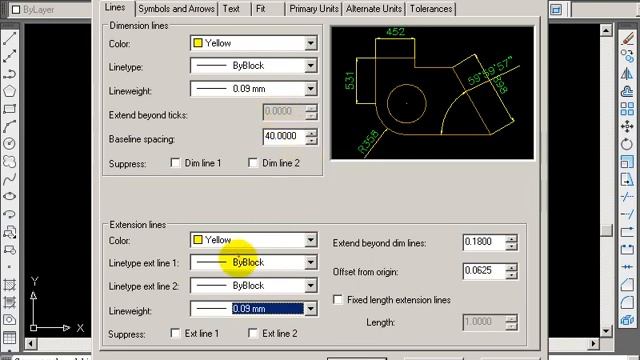Viewport: 640px width, 360px height.
Task: Toggle Suppress Ext line 1 checkbox
Action: (176, 333)
